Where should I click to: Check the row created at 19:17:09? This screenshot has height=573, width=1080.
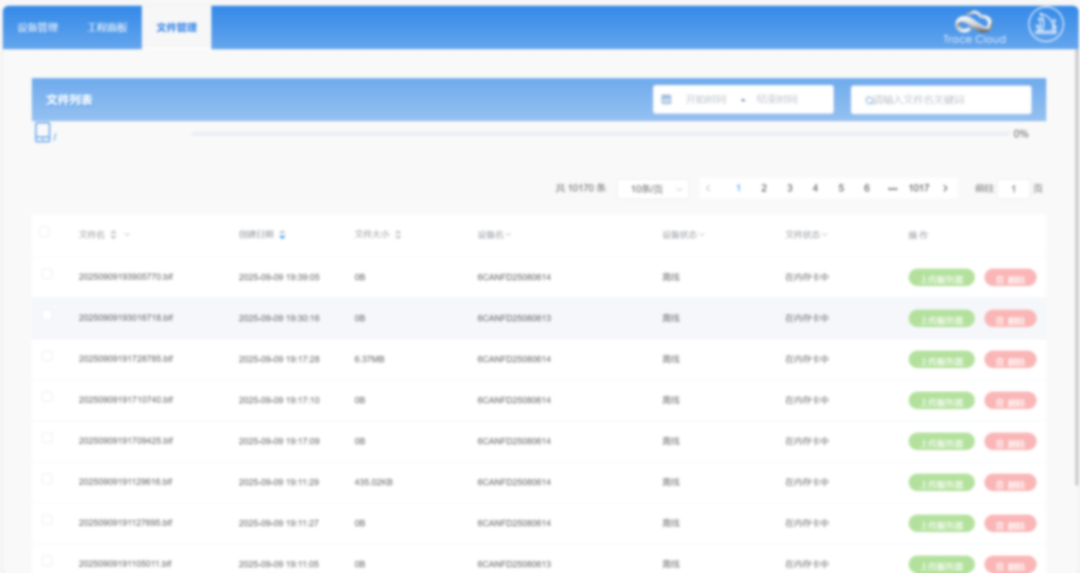pos(47,438)
